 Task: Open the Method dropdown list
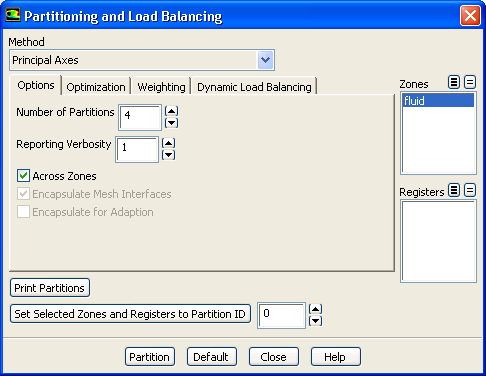(265, 60)
